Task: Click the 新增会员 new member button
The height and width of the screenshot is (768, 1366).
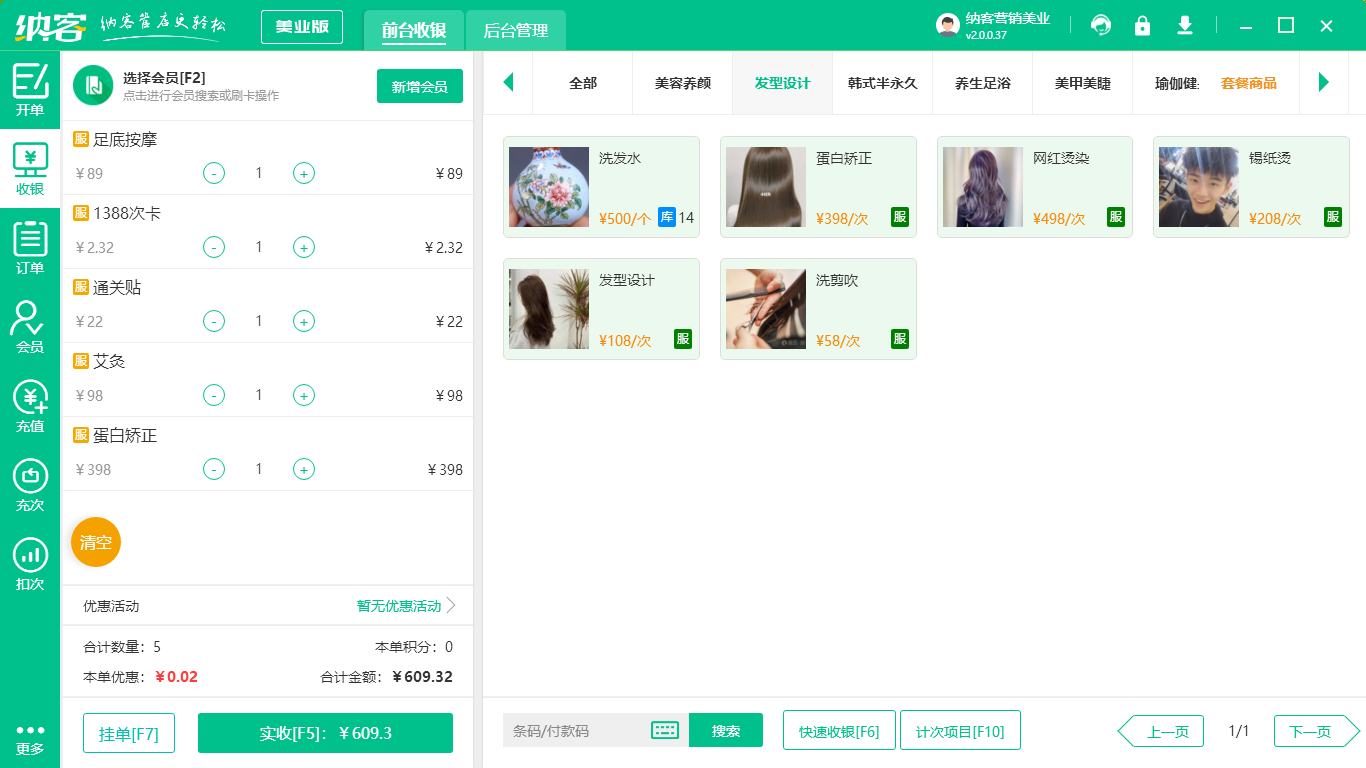Action: click(x=419, y=87)
